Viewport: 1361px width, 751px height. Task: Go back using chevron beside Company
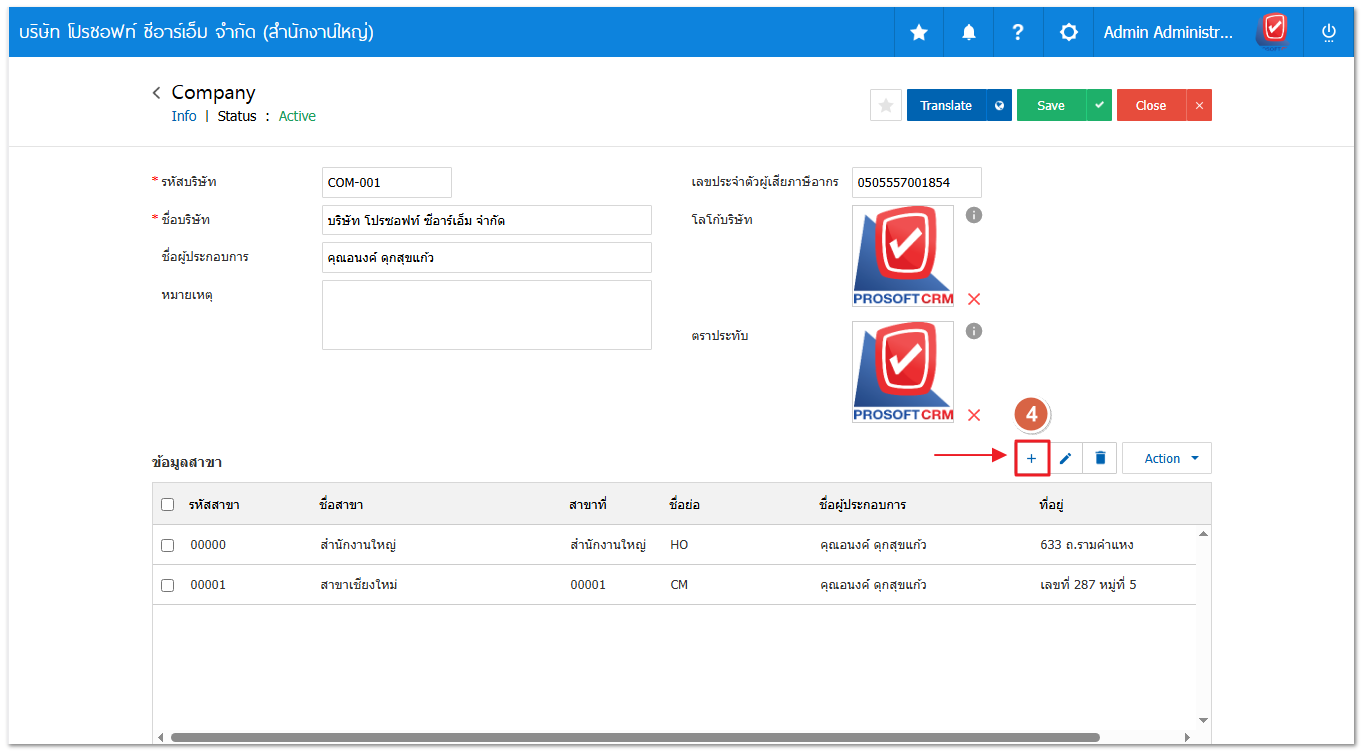(x=156, y=93)
